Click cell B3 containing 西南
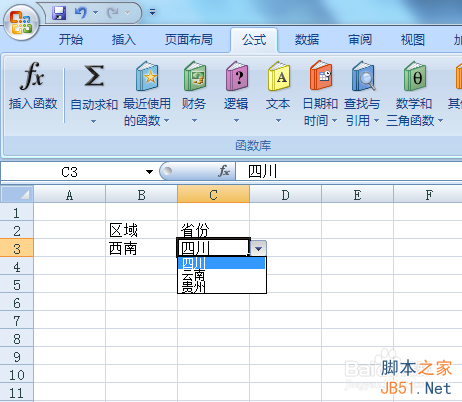The image size is (462, 402). [141, 248]
